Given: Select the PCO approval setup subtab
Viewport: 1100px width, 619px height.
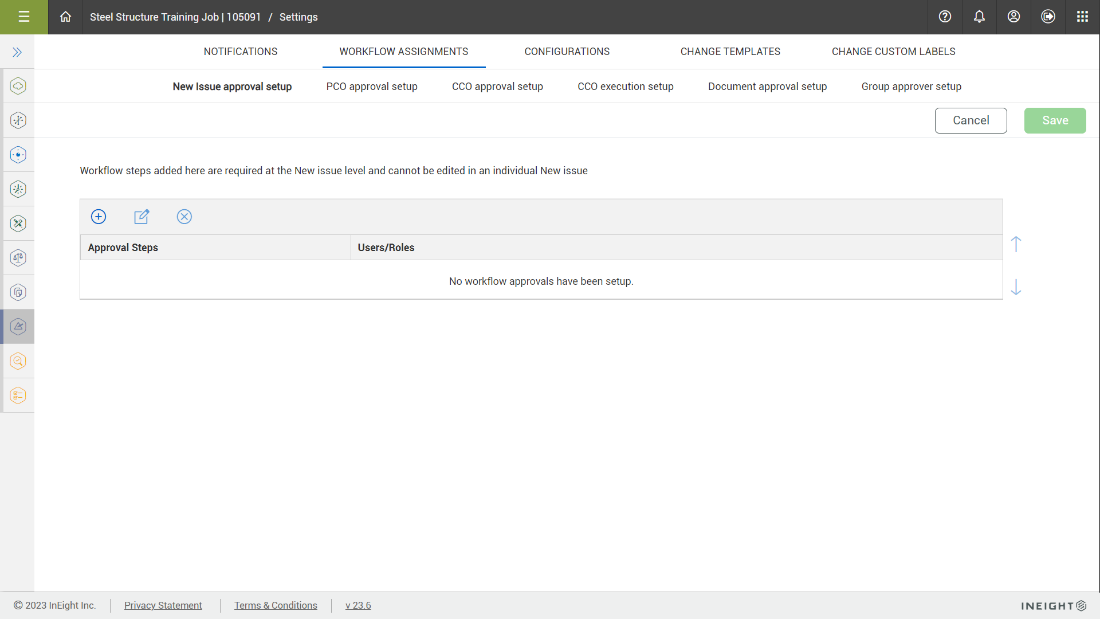Looking at the screenshot, I should pyautogui.click(x=372, y=86).
